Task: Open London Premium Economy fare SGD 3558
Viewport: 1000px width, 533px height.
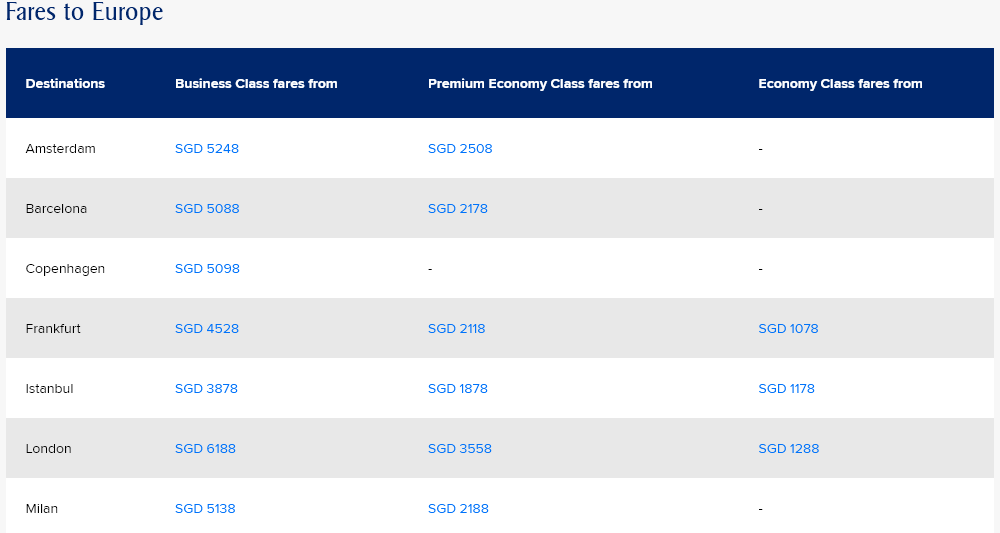Action: (x=460, y=449)
